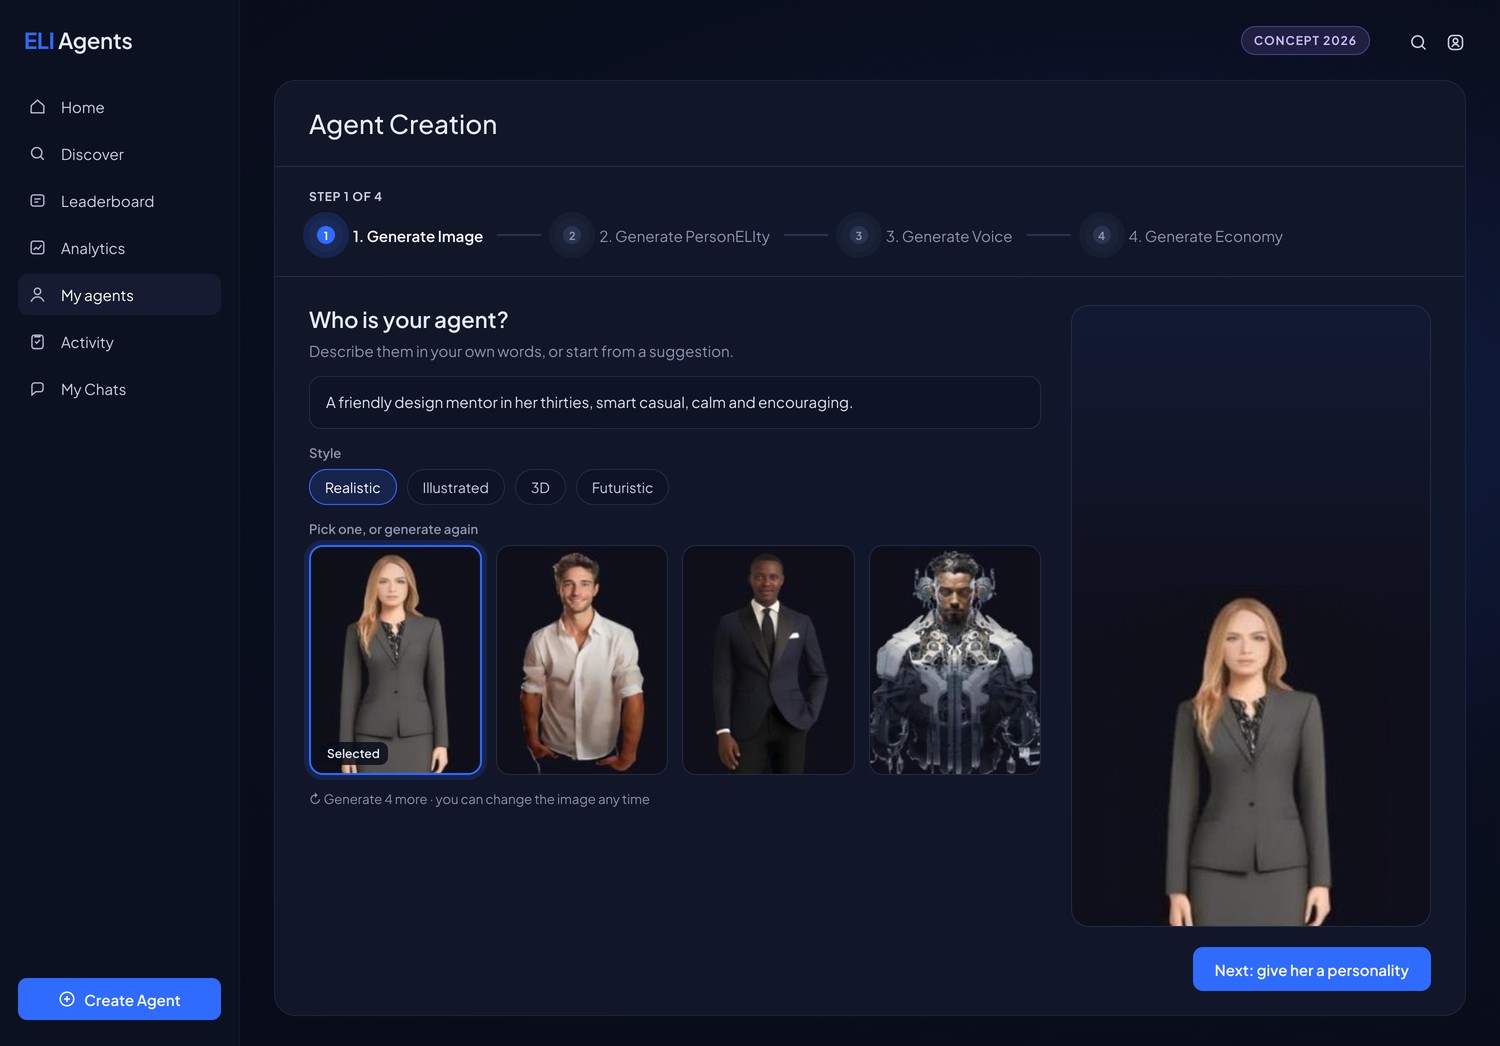
Task: Open the Activity sidebar item
Action: pyautogui.click(x=119, y=342)
